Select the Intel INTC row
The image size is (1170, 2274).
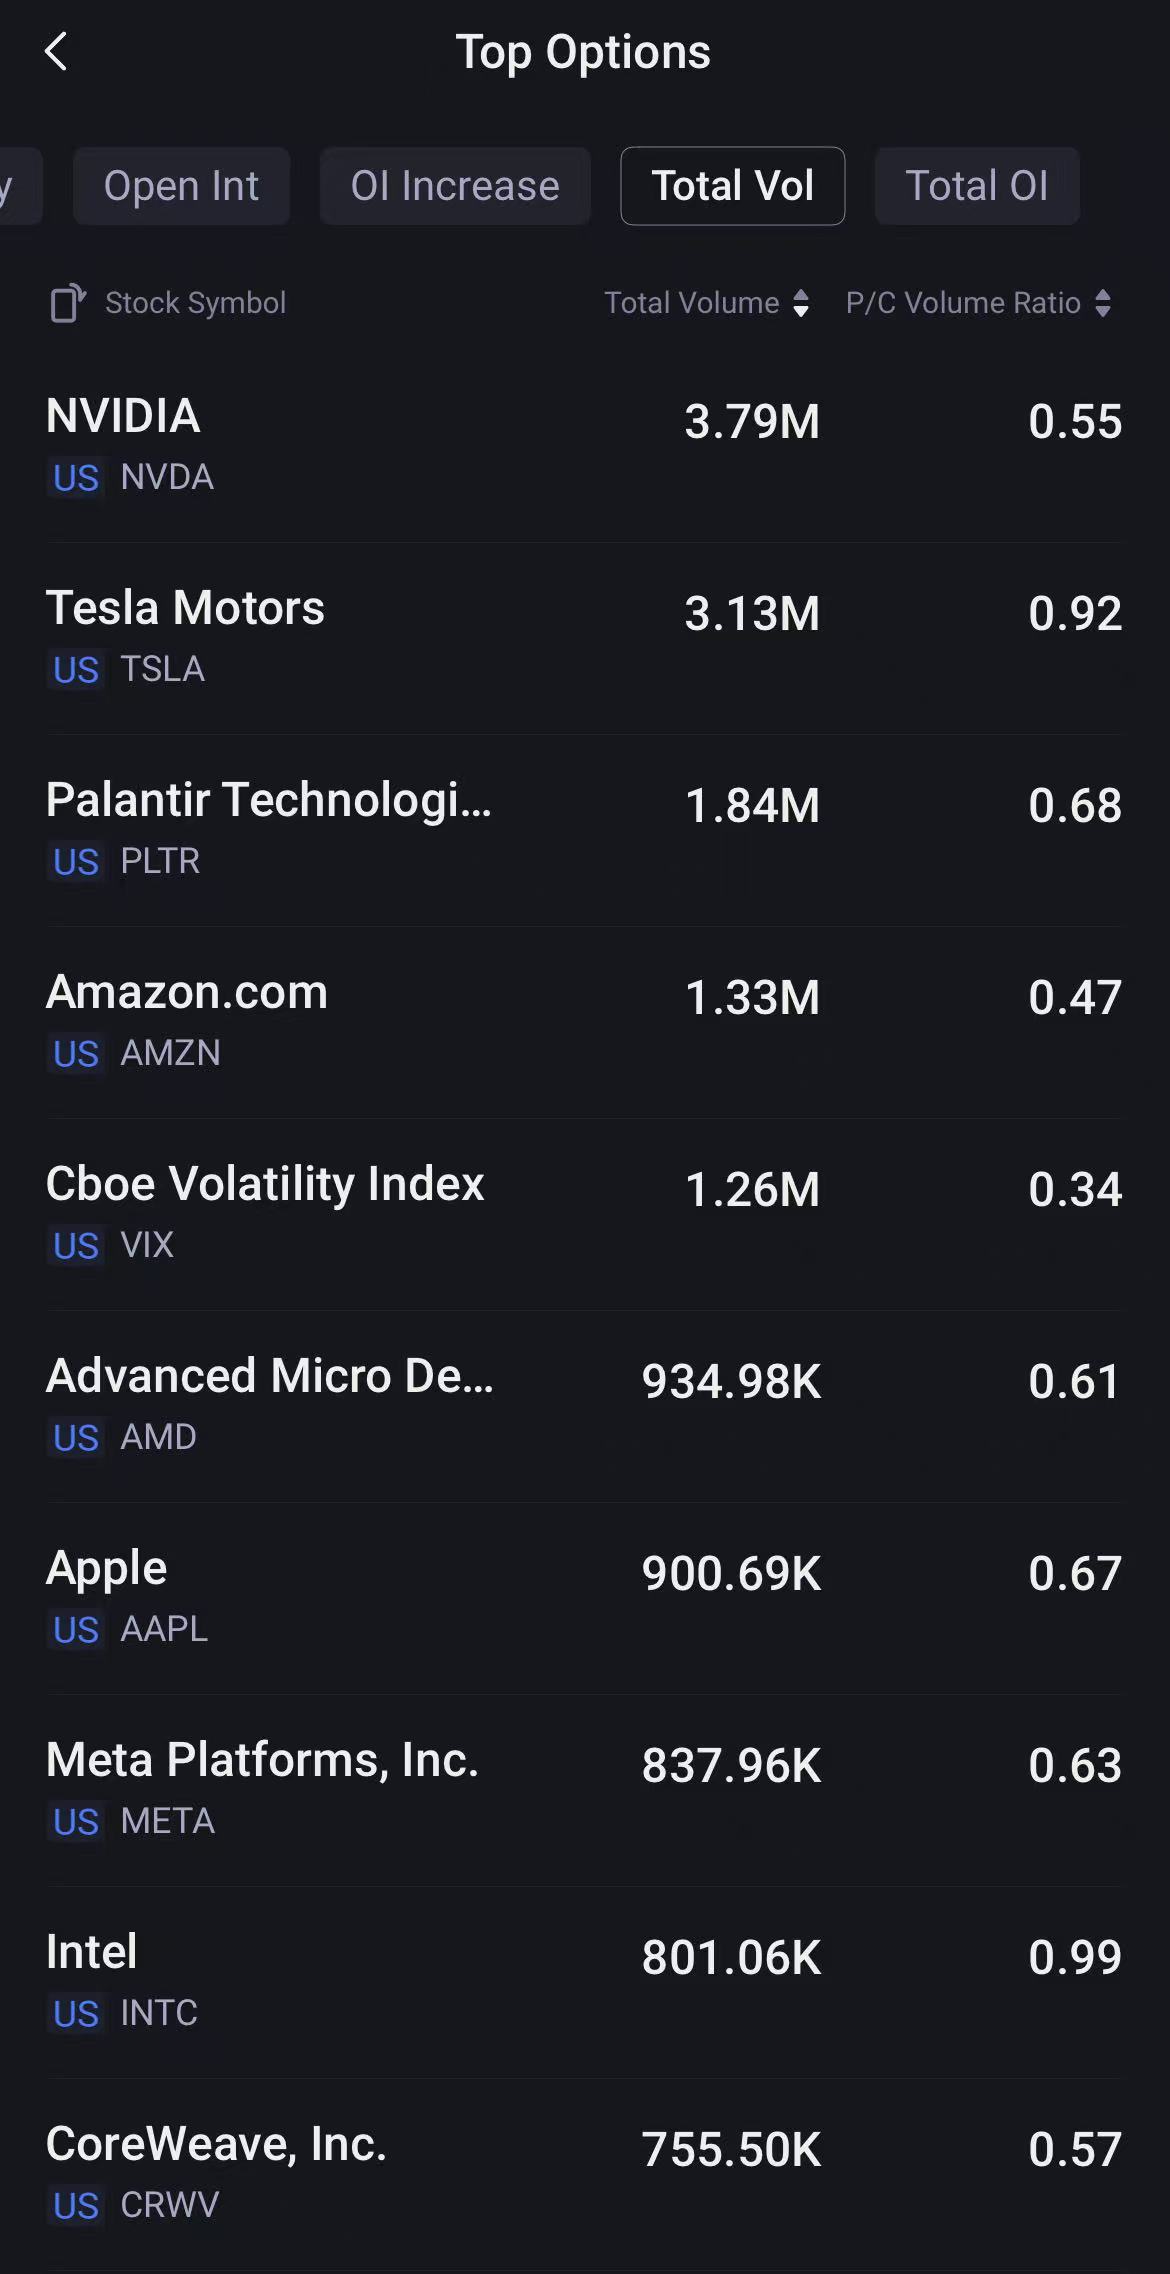[x=584, y=1981]
